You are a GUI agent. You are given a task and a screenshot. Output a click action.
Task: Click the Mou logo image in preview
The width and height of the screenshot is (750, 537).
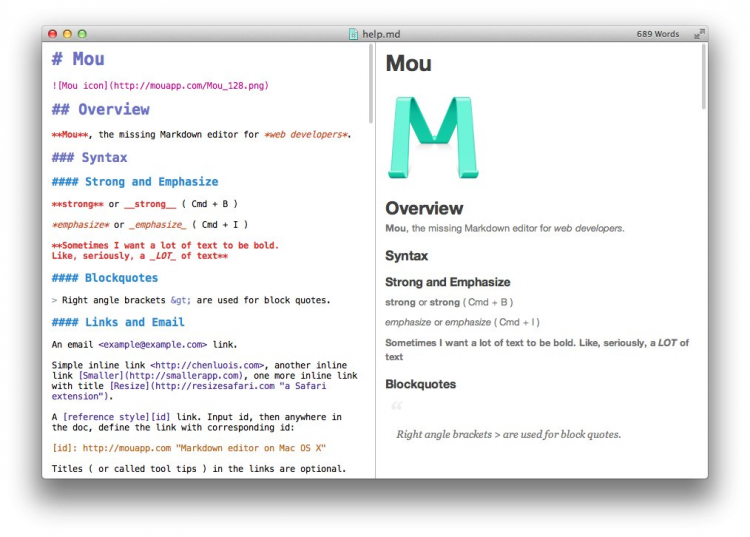(x=433, y=138)
